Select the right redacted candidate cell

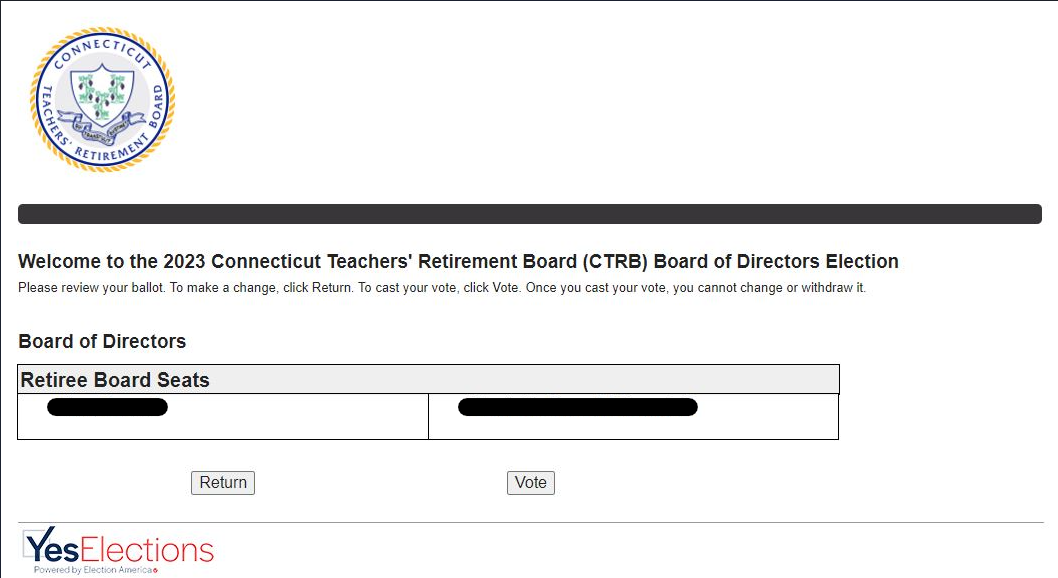pyautogui.click(x=633, y=416)
